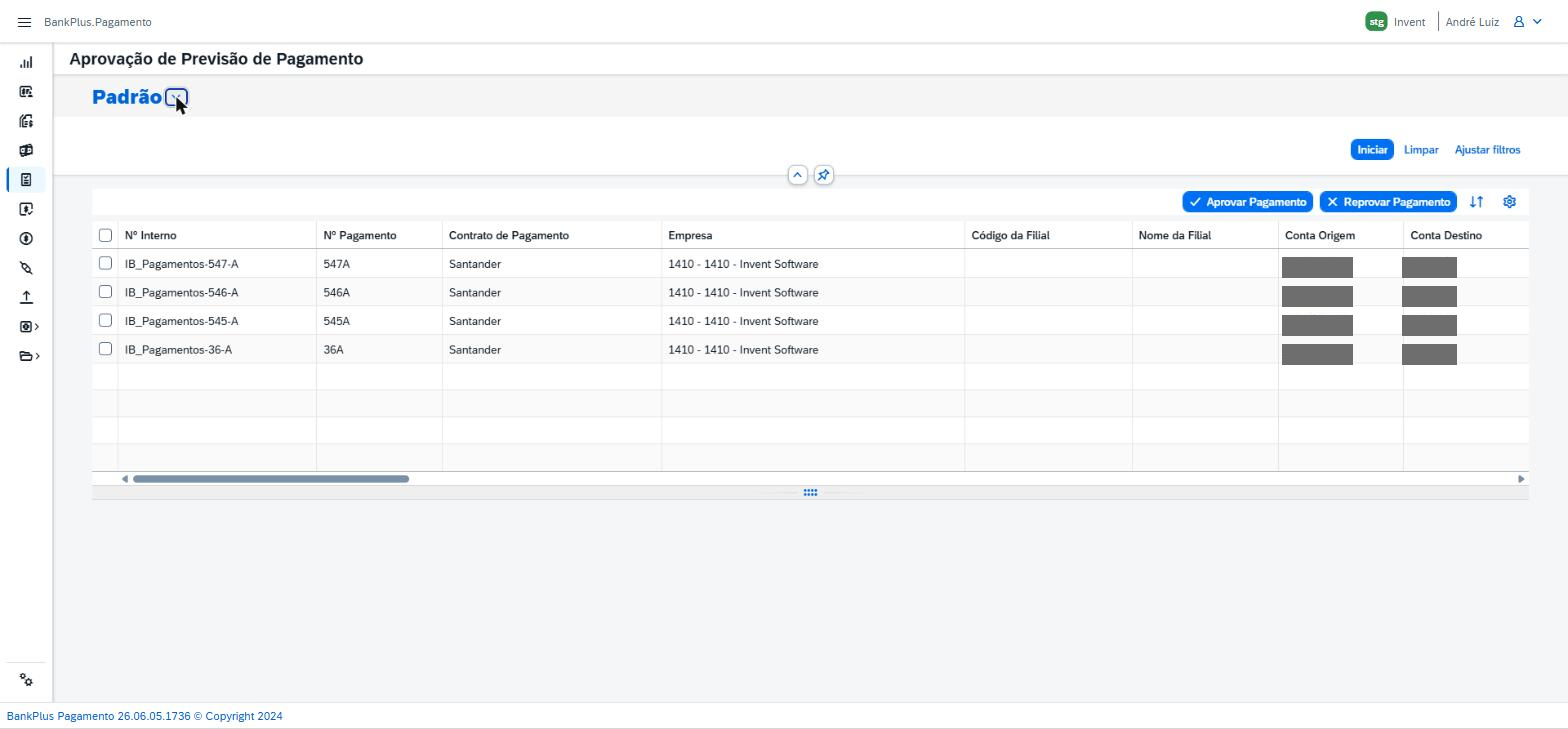This screenshot has height=729, width=1568.
Task: Click the table resize grip handle
Action: (810, 492)
